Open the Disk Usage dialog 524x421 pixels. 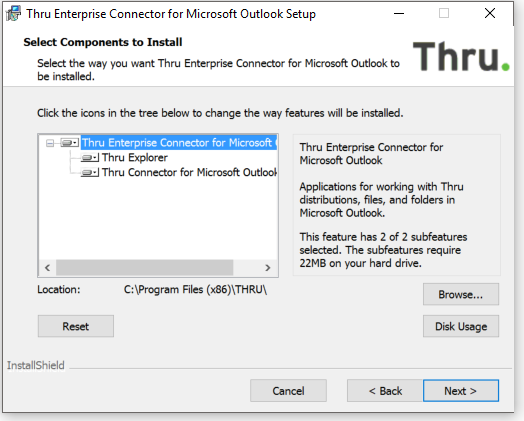(x=461, y=326)
